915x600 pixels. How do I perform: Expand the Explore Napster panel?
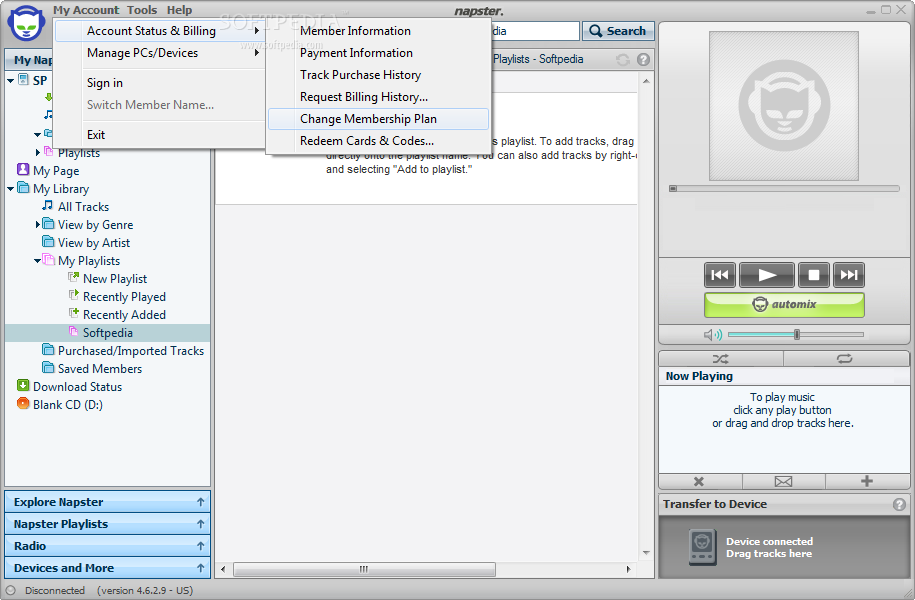point(107,502)
